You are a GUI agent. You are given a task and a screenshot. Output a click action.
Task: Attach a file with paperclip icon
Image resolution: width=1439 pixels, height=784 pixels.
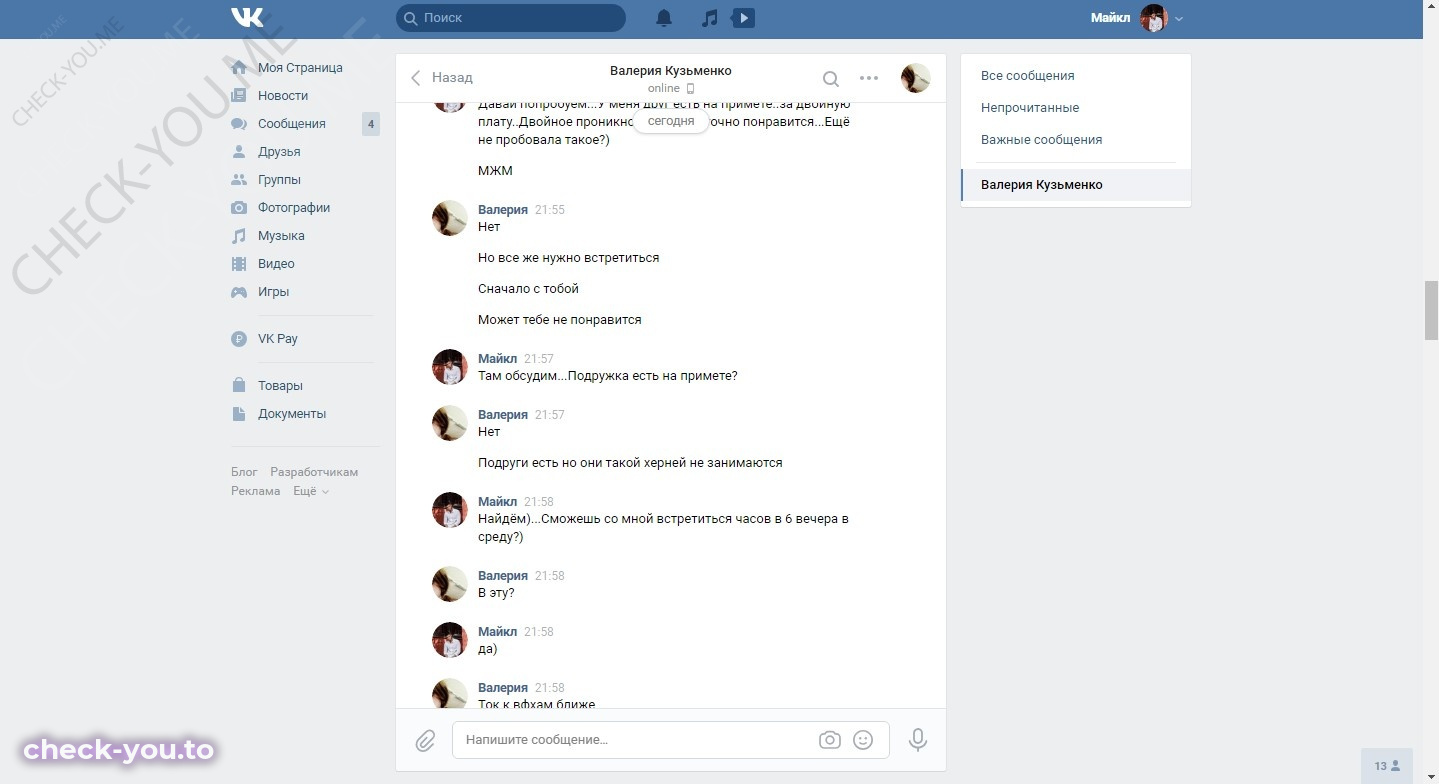pos(425,741)
